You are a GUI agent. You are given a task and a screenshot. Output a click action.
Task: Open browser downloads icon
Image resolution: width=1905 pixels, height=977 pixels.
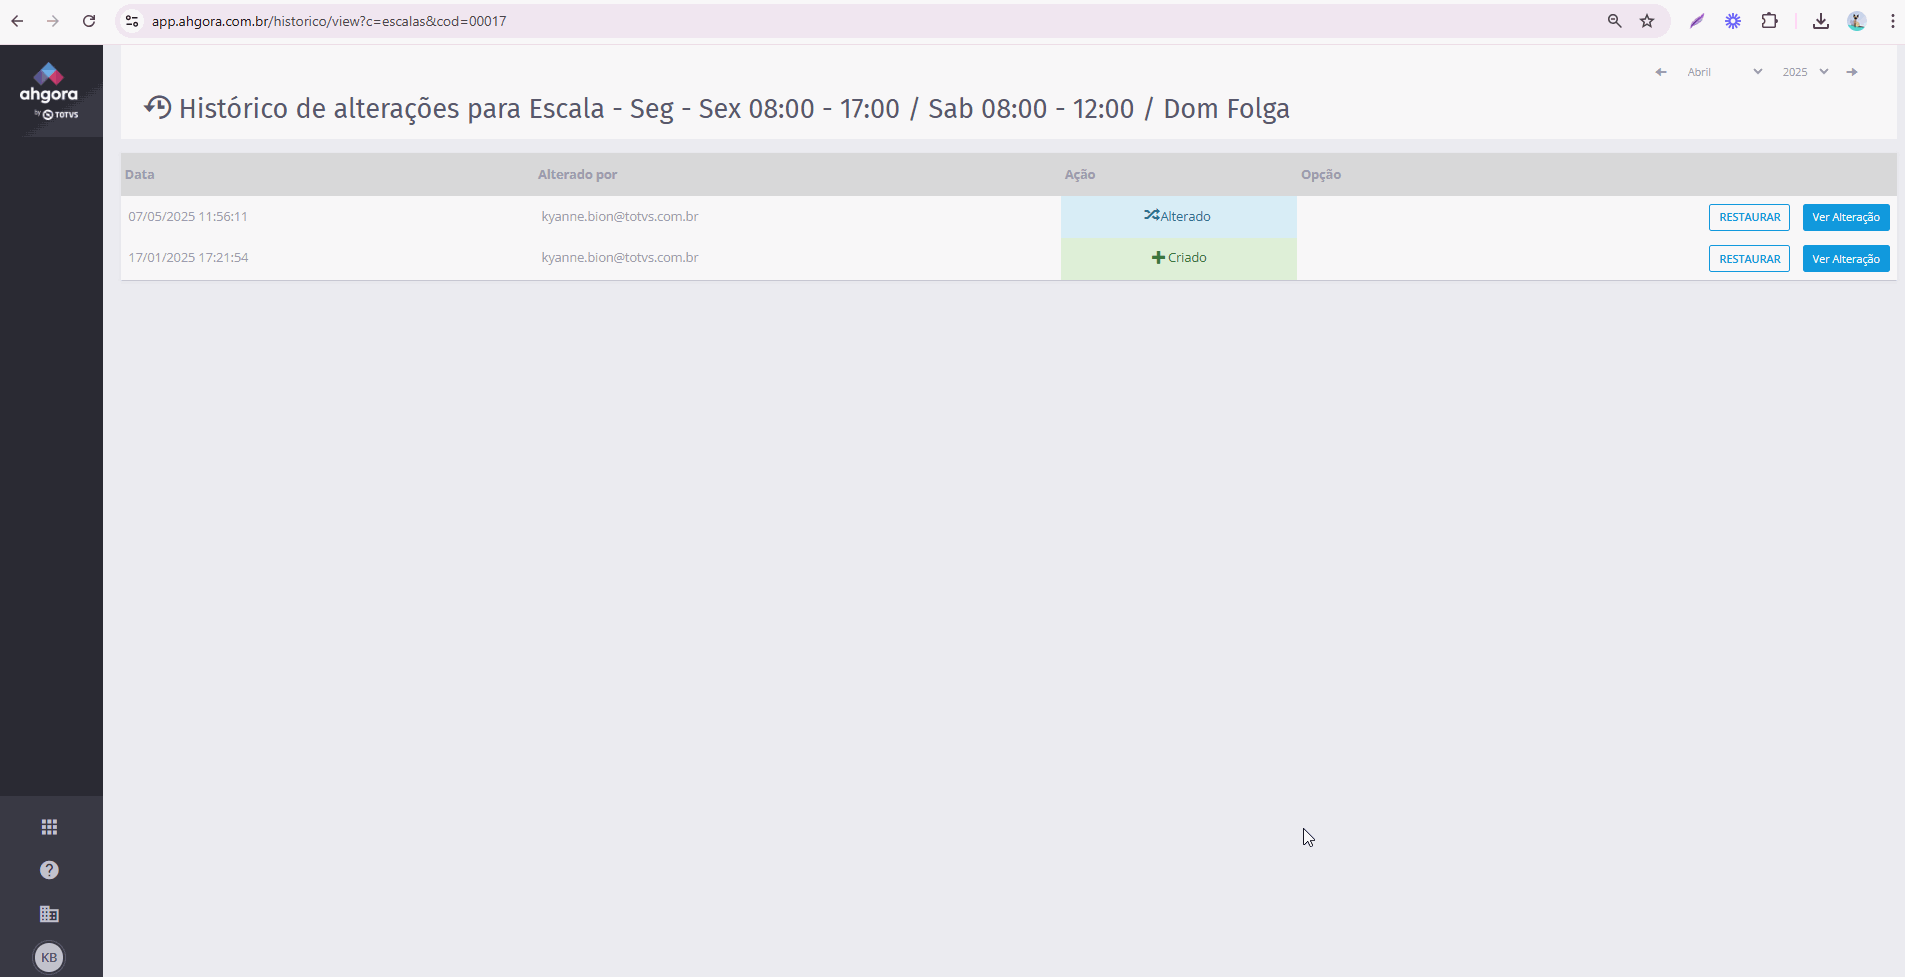(x=1821, y=21)
